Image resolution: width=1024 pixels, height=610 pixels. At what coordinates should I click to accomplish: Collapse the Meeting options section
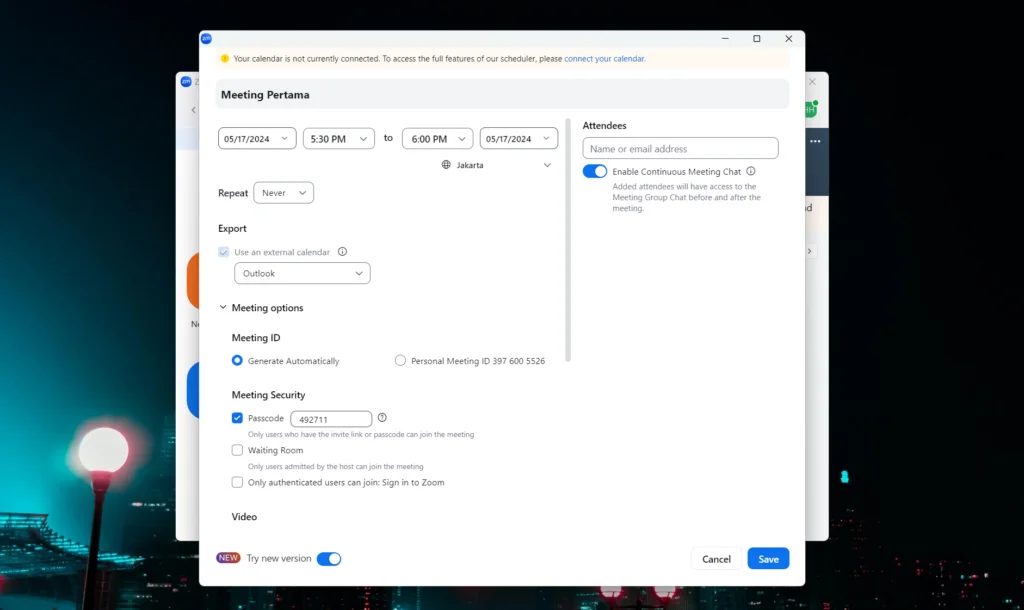[224, 308]
